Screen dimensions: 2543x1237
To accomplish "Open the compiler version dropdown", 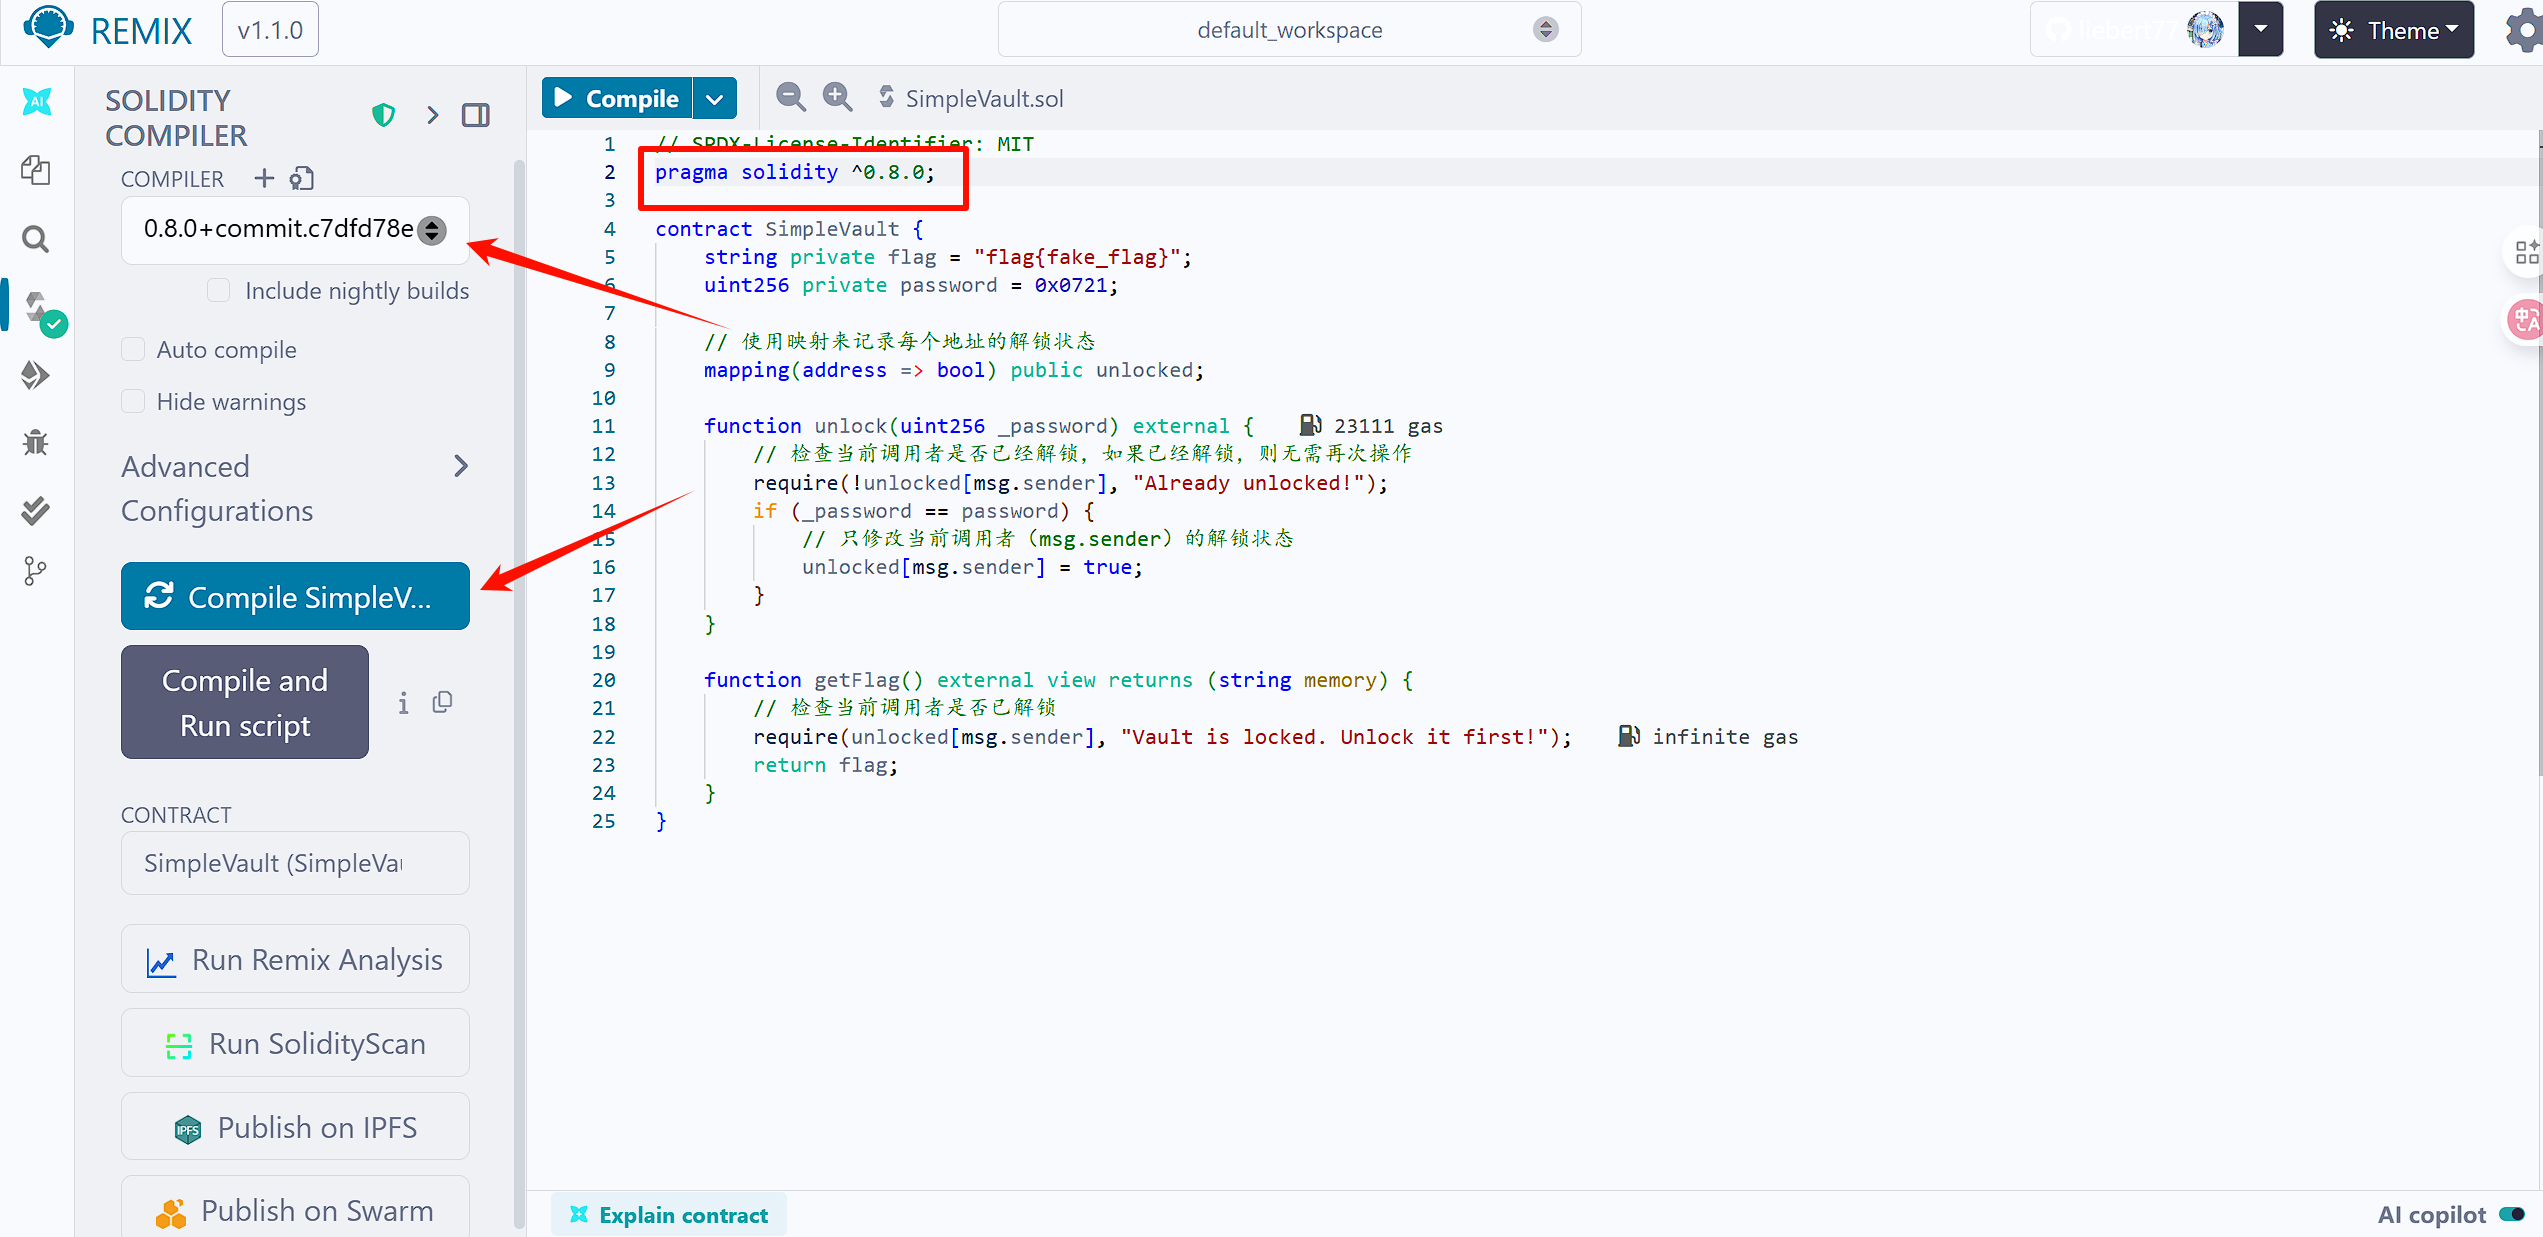I will [x=294, y=229].
